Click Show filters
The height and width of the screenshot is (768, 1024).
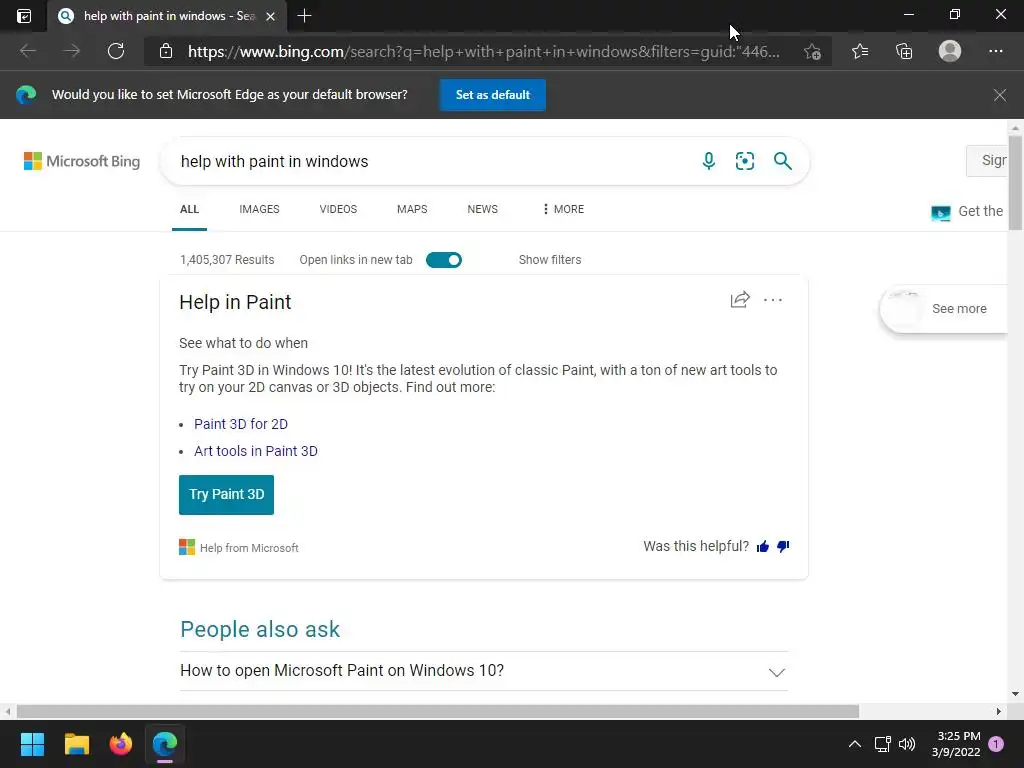(x=550, y=260)
